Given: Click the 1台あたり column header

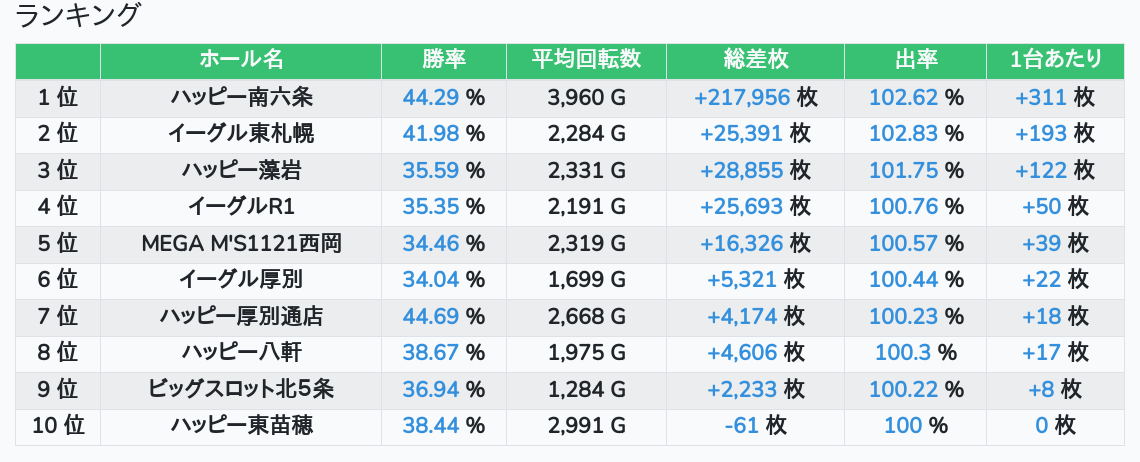Looking at the screenshot, I should pos(1056,61).
